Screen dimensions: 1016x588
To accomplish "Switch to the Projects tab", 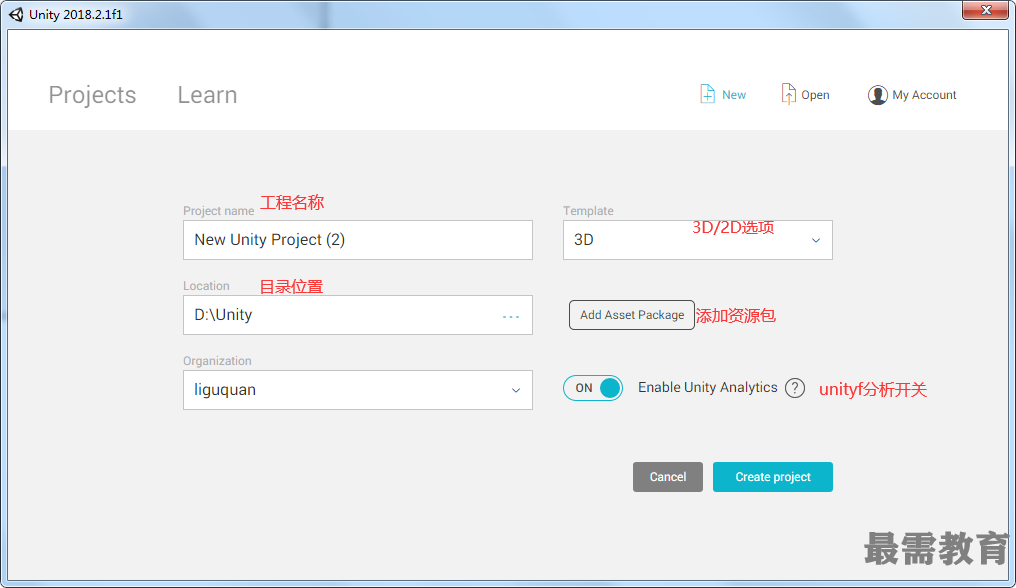I will click(92, 95).
